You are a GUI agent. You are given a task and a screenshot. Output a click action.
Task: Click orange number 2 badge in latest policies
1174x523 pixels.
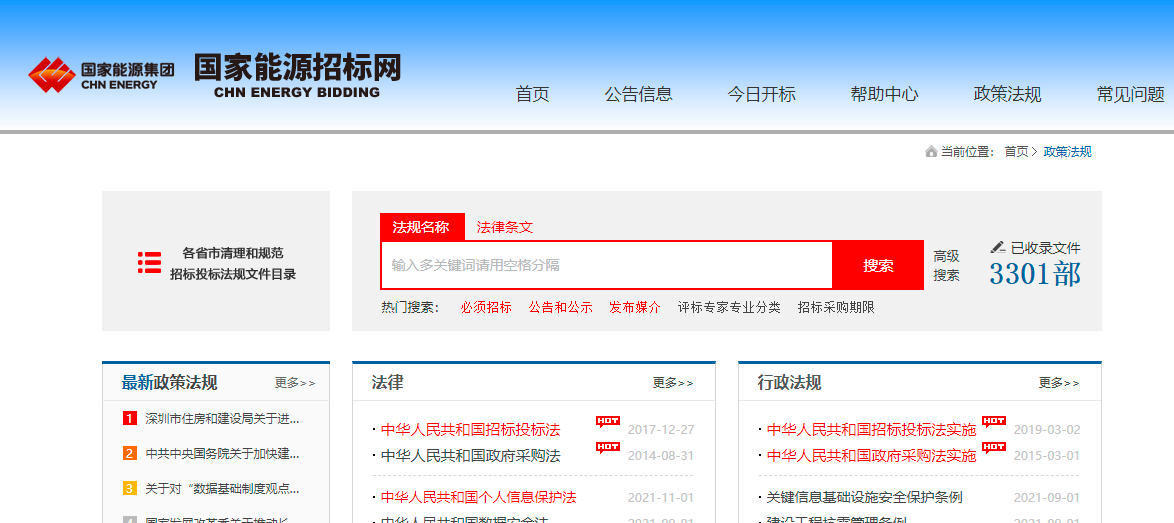[130, 453]
